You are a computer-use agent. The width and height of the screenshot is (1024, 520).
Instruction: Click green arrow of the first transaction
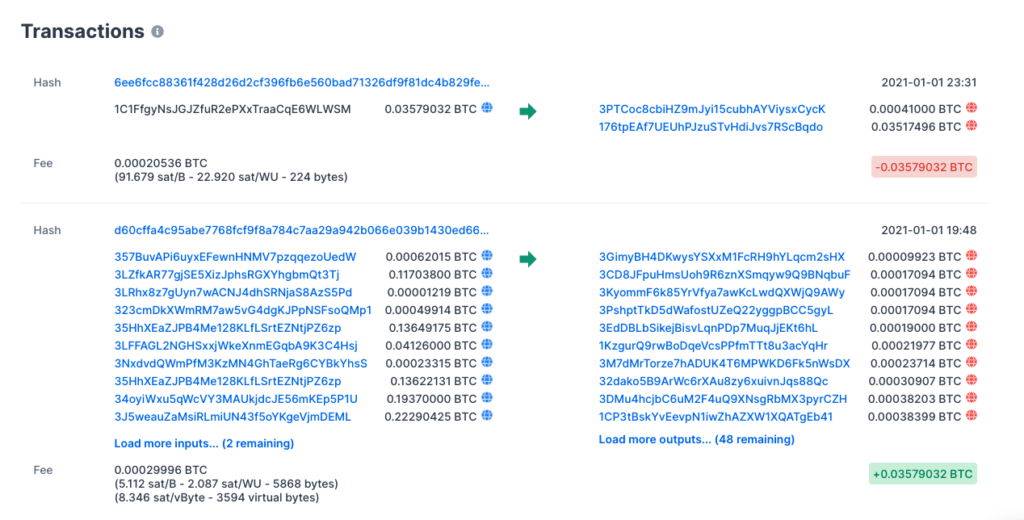[x=528, y=112]
